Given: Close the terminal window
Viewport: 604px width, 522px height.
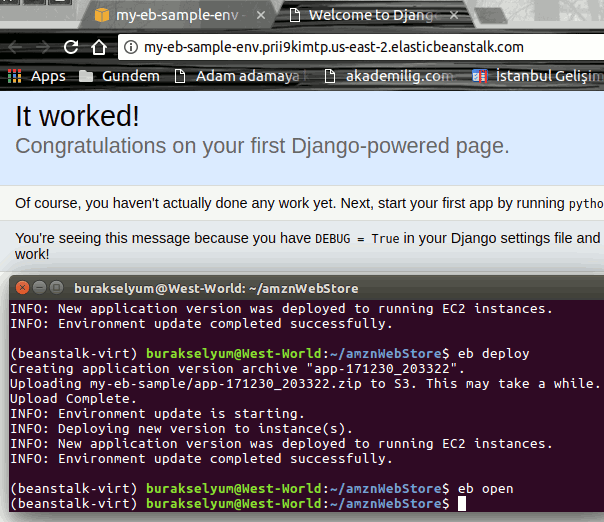Looking at the screenshot, I should (22, 286).
